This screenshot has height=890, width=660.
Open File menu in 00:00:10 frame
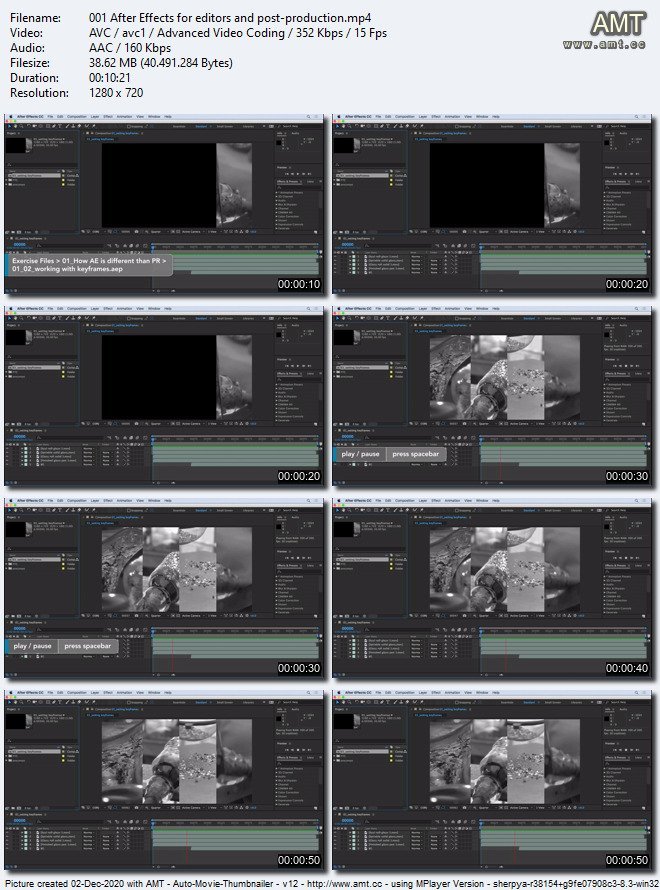pos(50,116)
